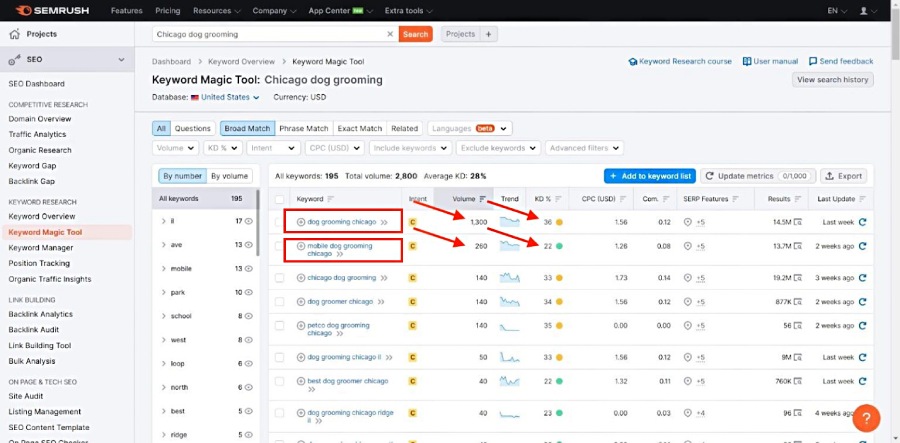Image resolution: width=900 pixels, height=443 pixels.
Task: Refresh metrics for mobile dog grooming chicago row
Action: click(x=862, y=246)
